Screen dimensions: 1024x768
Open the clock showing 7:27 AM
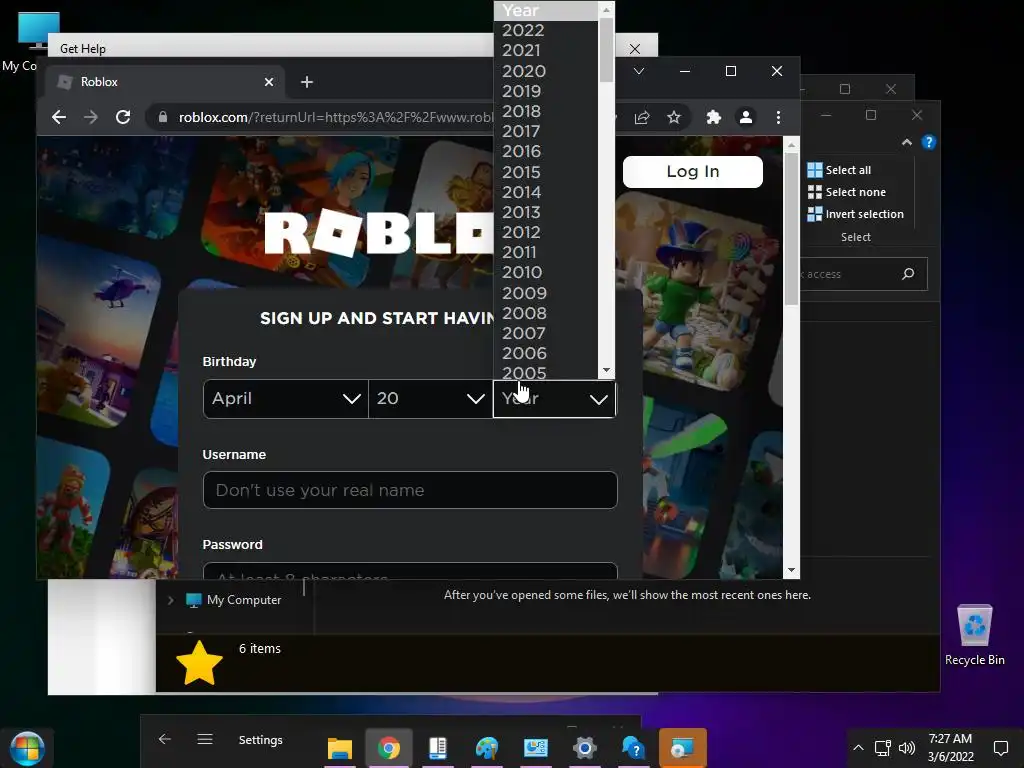[951, 748]
